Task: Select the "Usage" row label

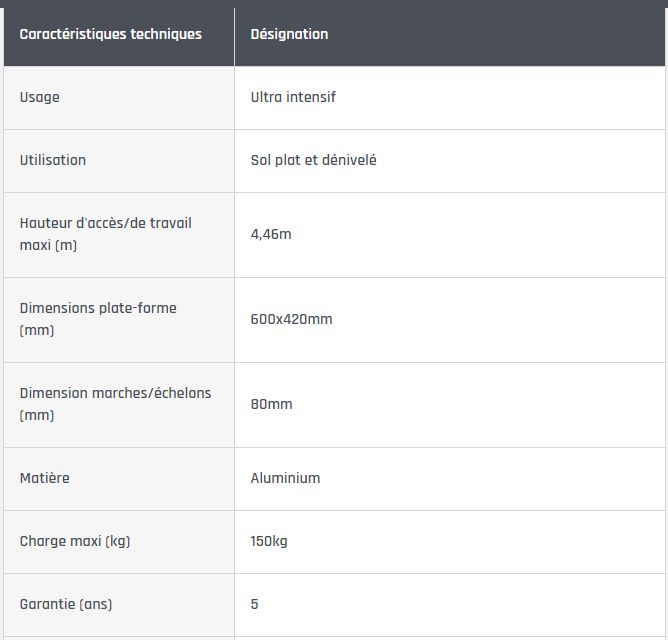Action: (x=40, y=97)
